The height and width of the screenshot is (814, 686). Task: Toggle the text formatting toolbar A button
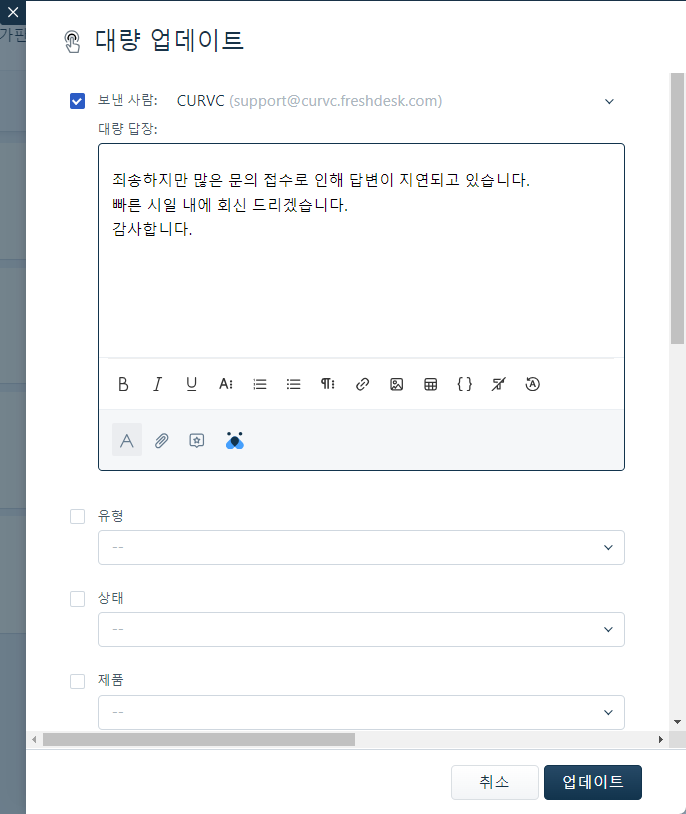pyautogui.click(x=127, y=441)
